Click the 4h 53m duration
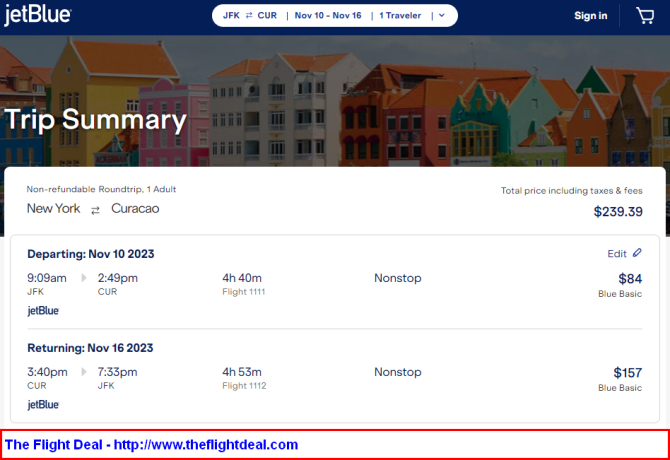The height and width of the screenshot is (460, 670). 242,372
